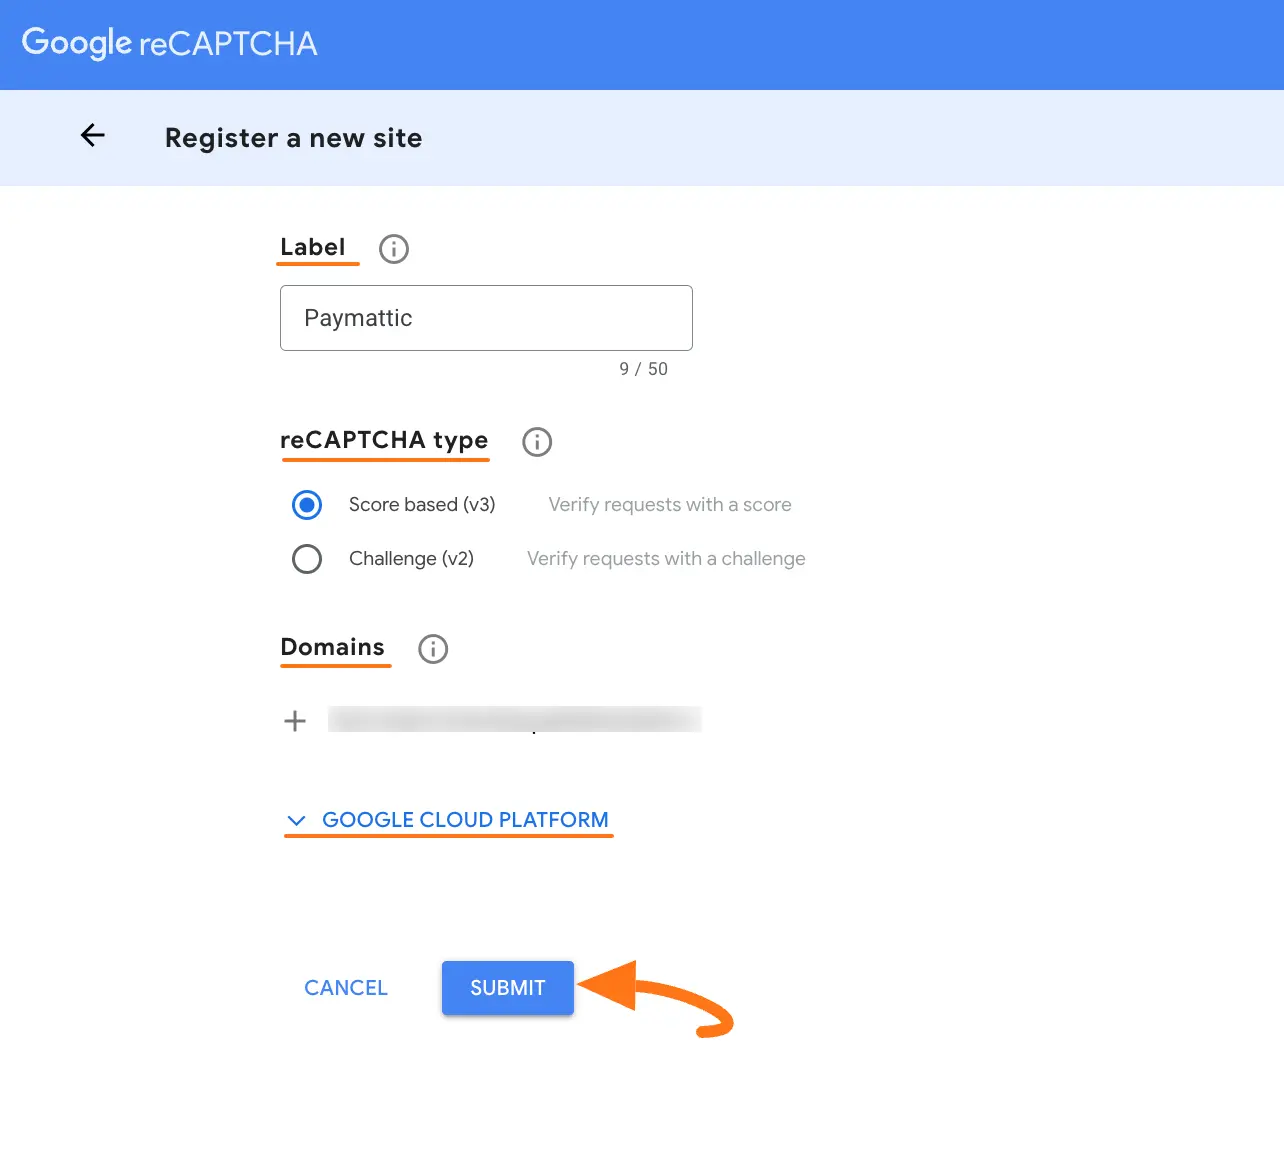The width and height of the screenshot is (1284, 1164).
Task: Show the Domains info tooltip
Action: [x=432, y=649]
